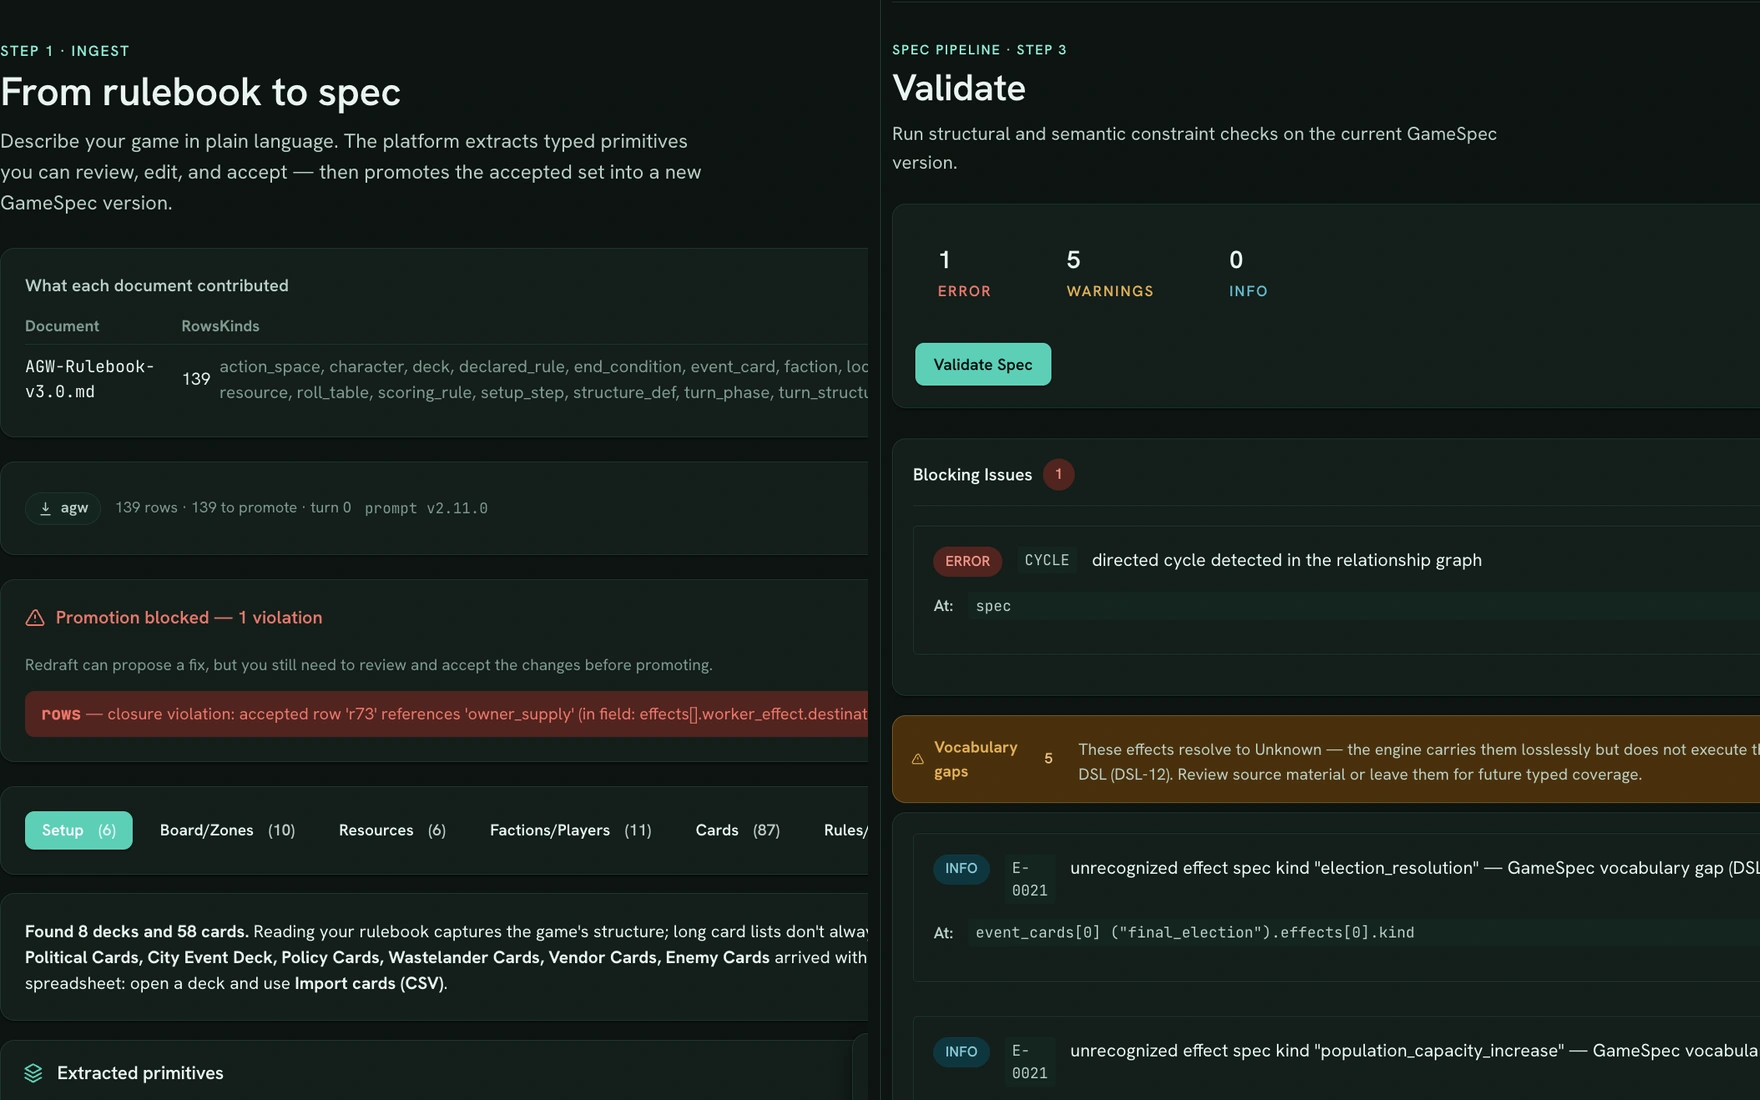The width and height of the screenshot is (1760, 1100).
Task: Click the CYCLE code tag
Action: tap(1047, 560)
